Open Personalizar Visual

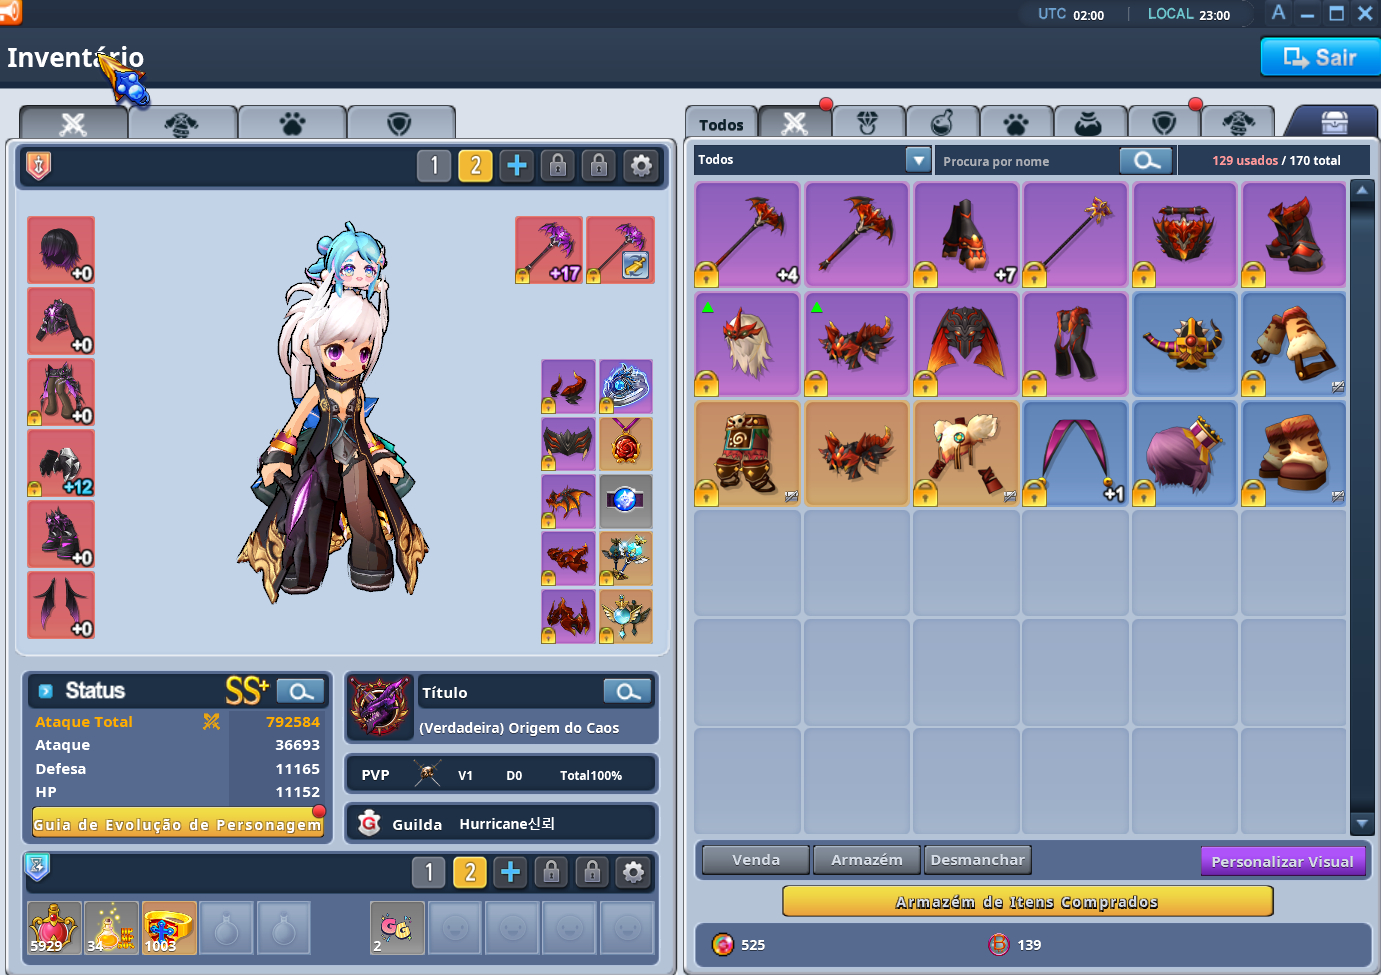(x=1282, y=861)
